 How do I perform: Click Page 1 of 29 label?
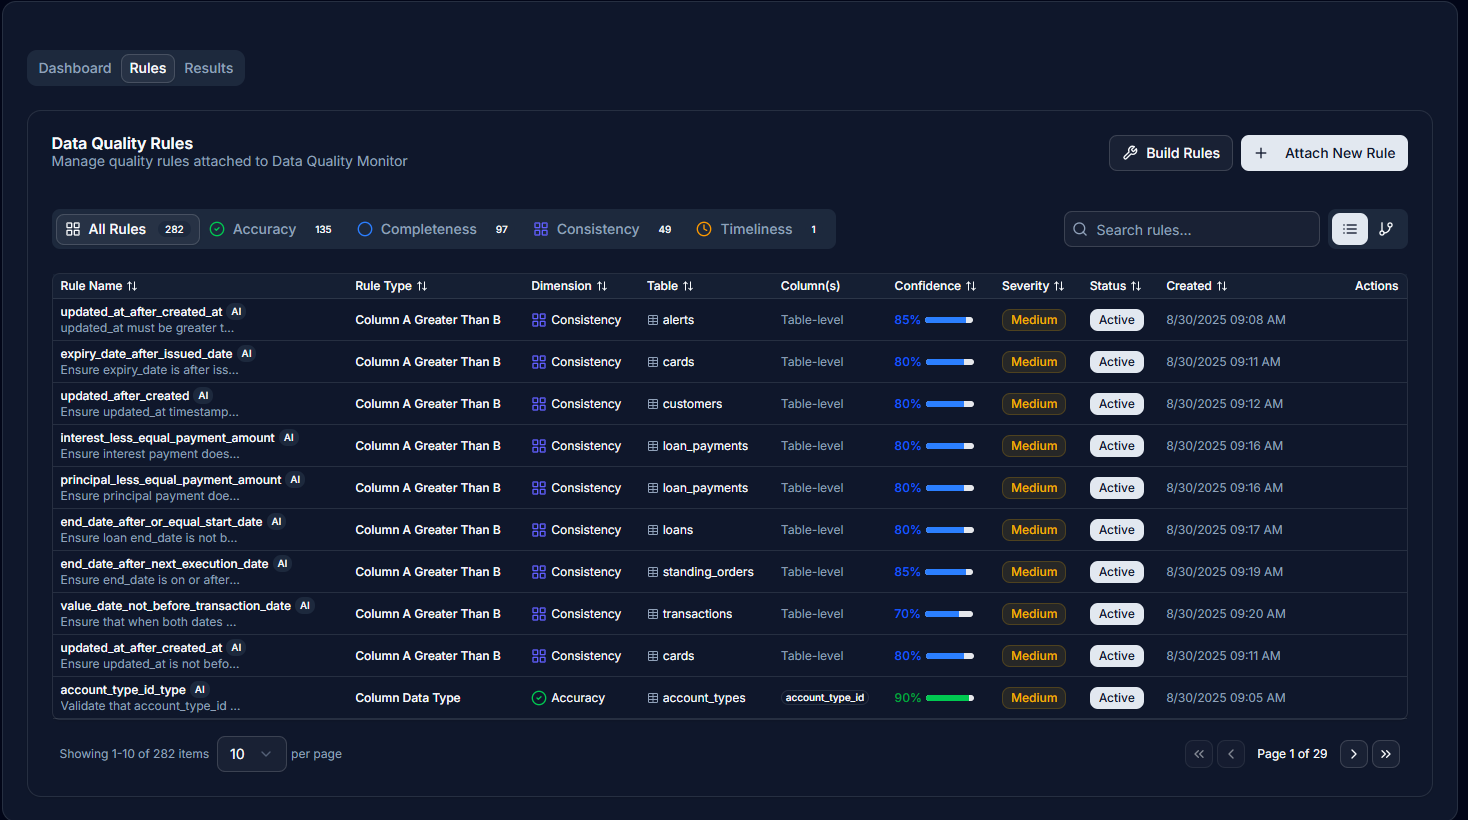[x=1292, y=754]
